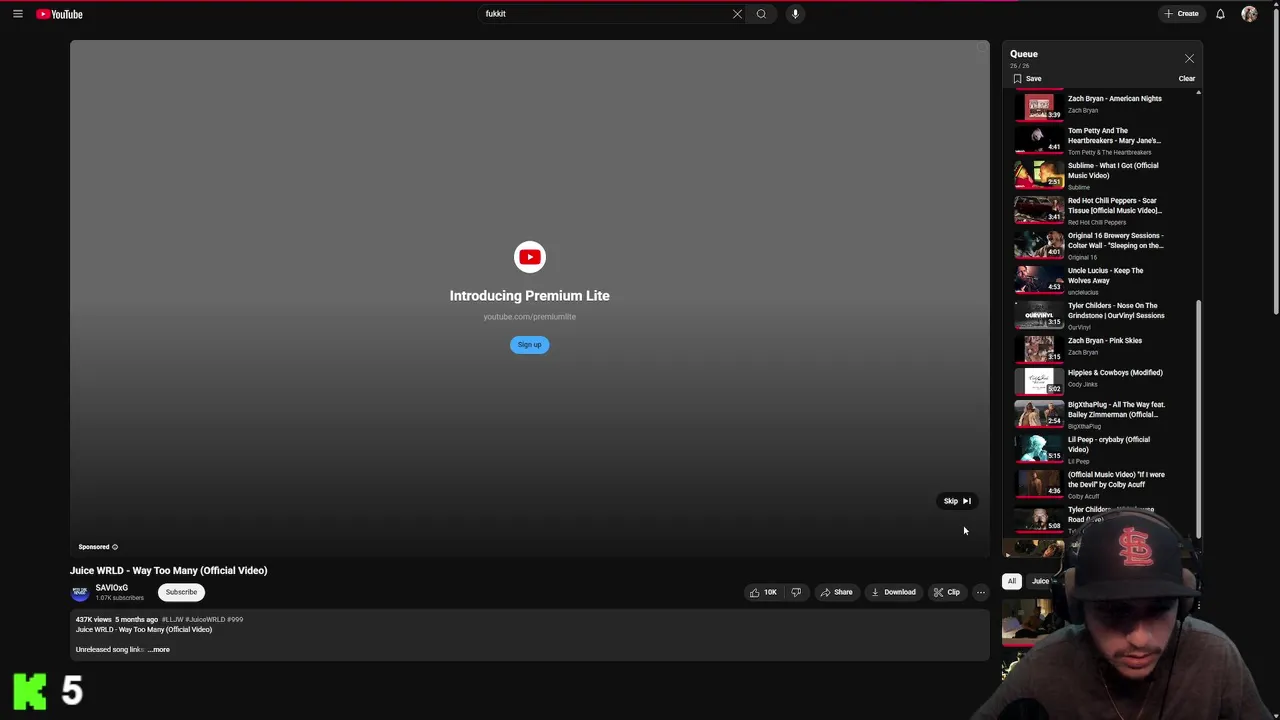The image size is (1280, 720).
Task: Skip the Premium Lite ad
Action: (957, 501)
